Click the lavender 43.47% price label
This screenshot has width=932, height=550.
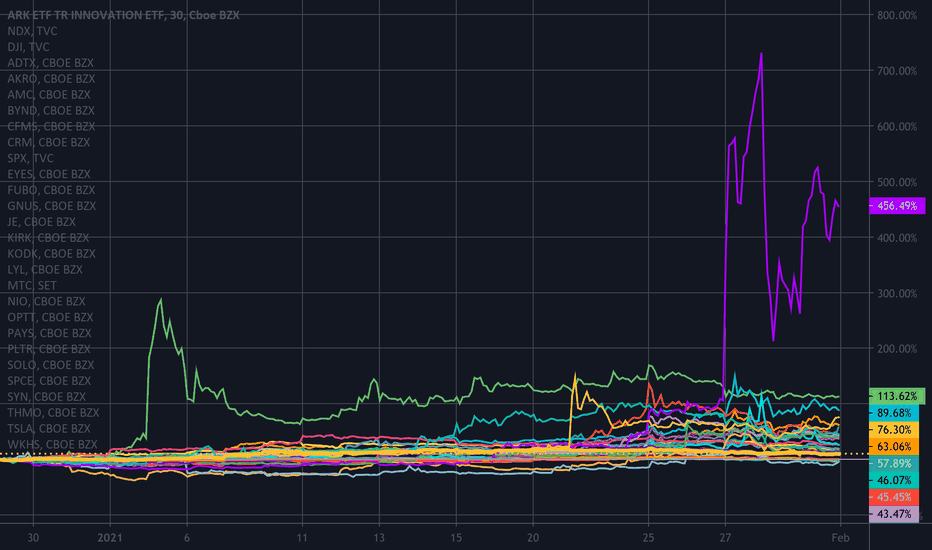(x=894, y=514)
